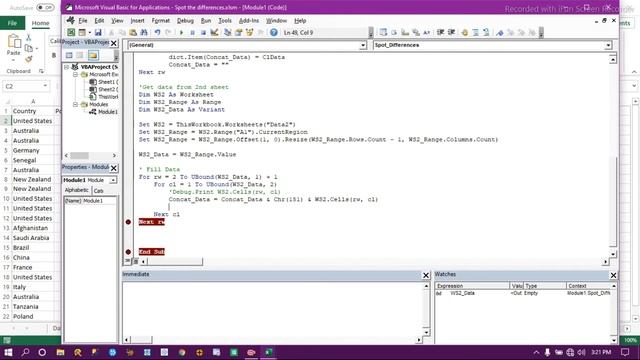Click the Reset stop icon
The width and height of the screenshot is (640, 360).
[203, 32]
